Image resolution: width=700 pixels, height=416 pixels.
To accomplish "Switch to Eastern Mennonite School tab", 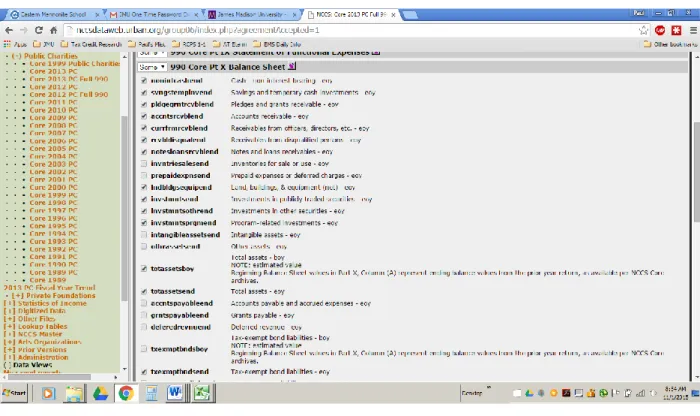I will click(54, 15).
